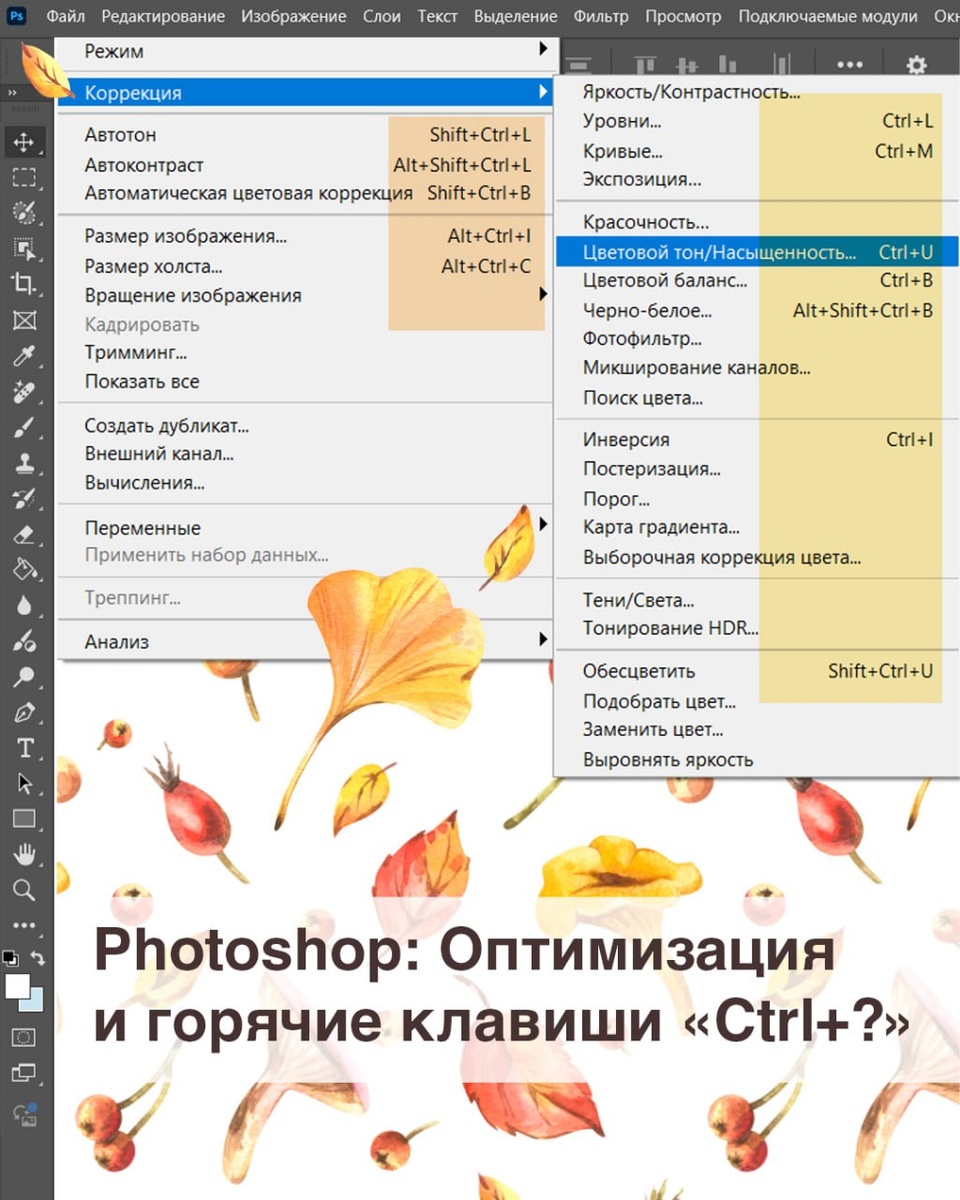
Task: Click align vertical centers icon in options bar
Action: pyautogui.click(x=687, y=65)
